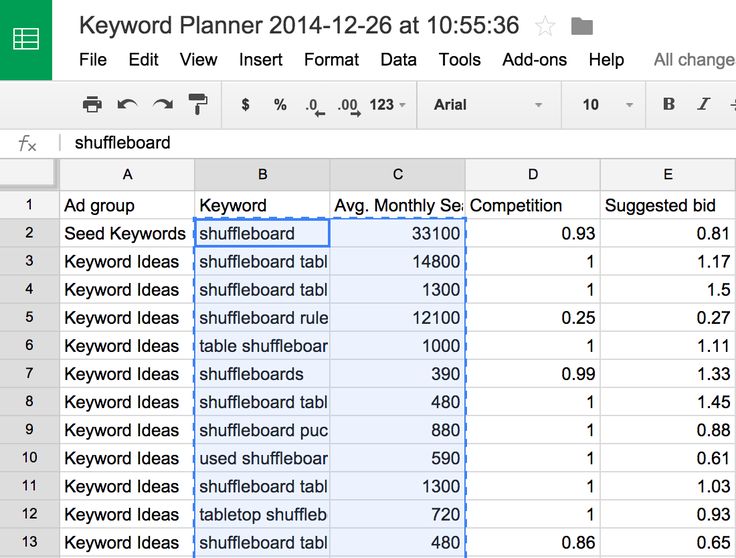Decrease decimal places button
This screenshot has width=736, height=558.
pos(314,105)
